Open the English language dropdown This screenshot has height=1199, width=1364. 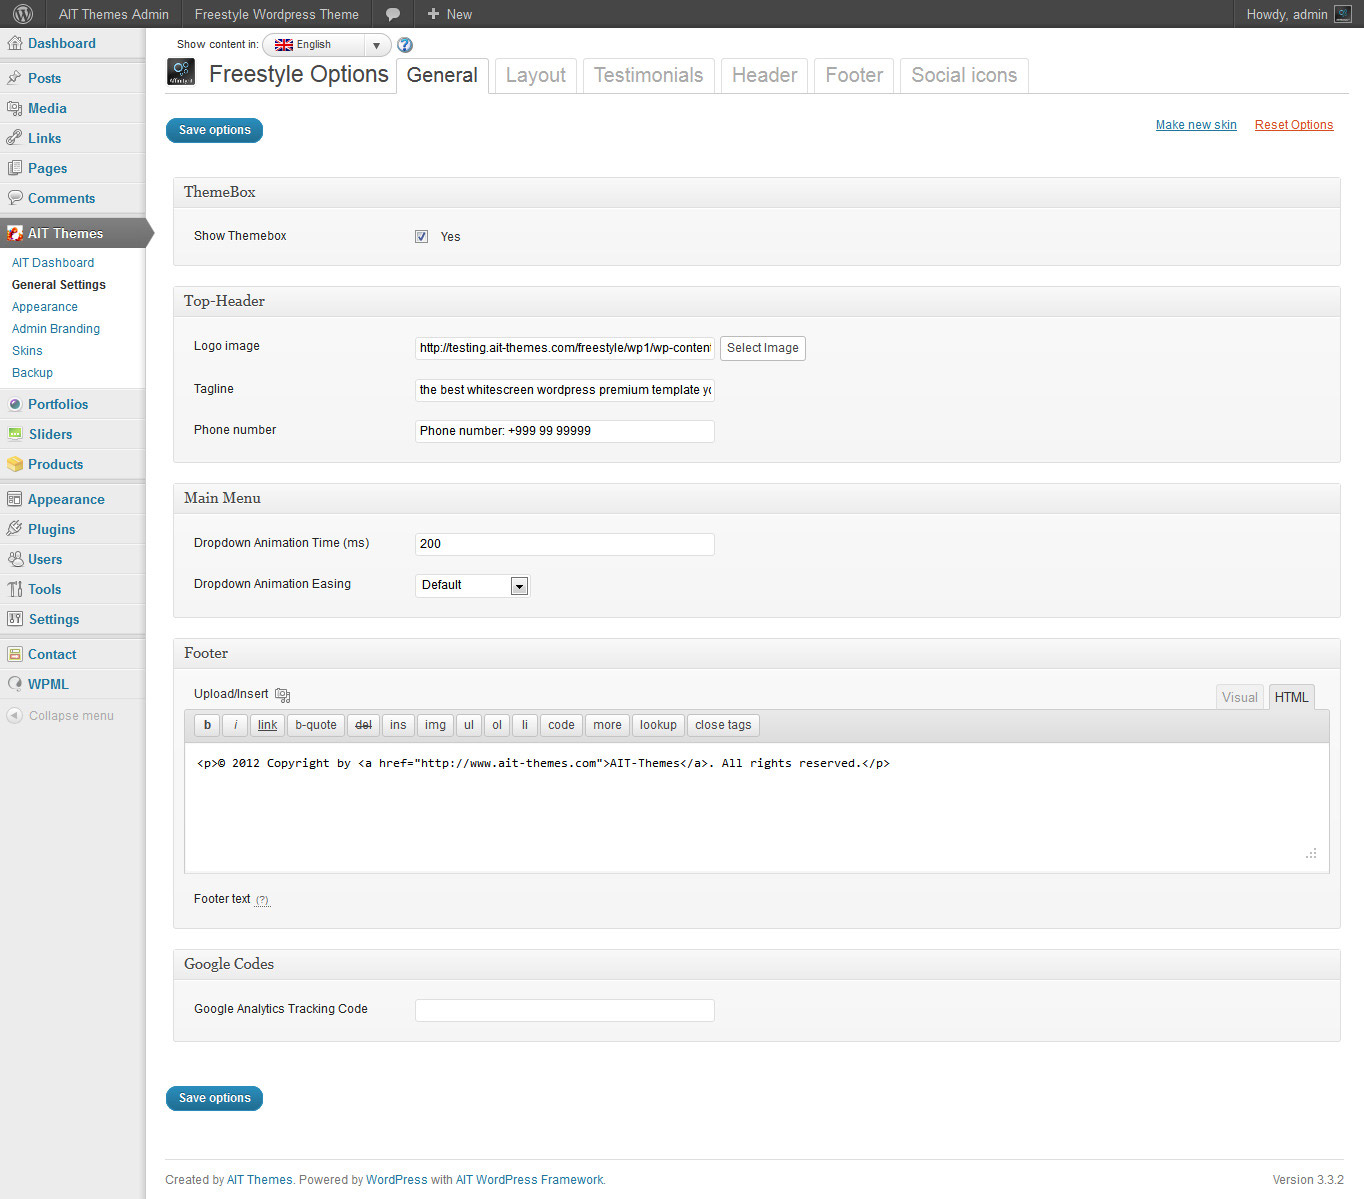pyautogui.click(x=326, y=45)
